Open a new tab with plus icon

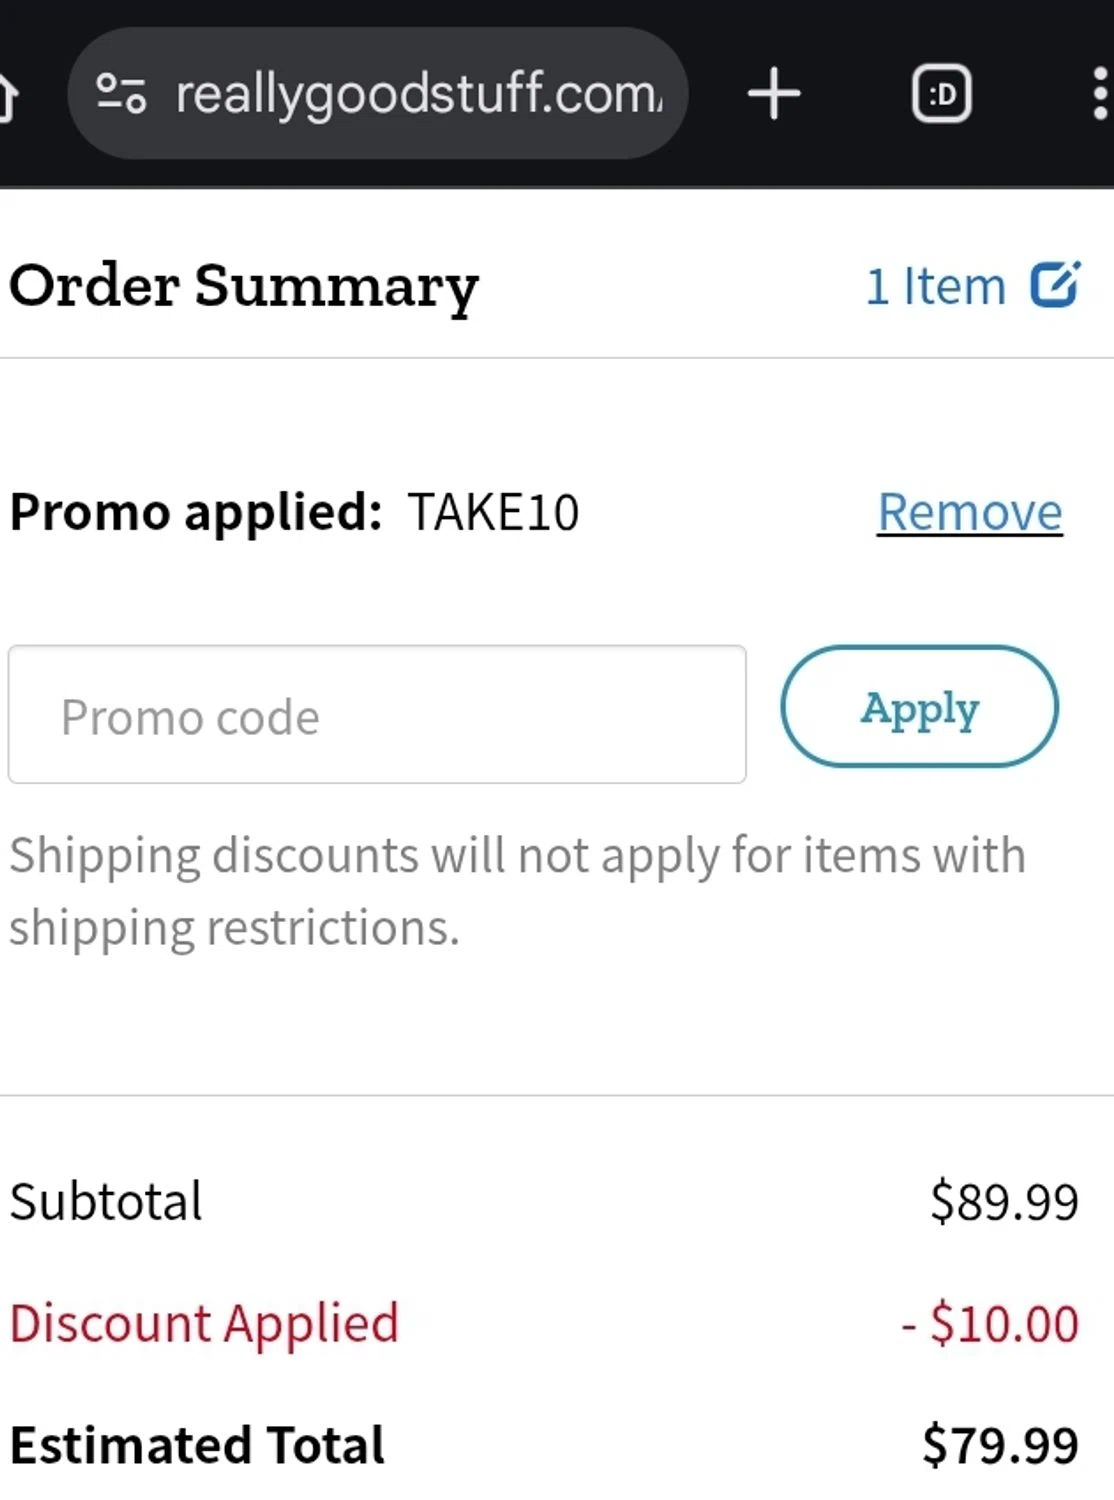tap(774, 94)
